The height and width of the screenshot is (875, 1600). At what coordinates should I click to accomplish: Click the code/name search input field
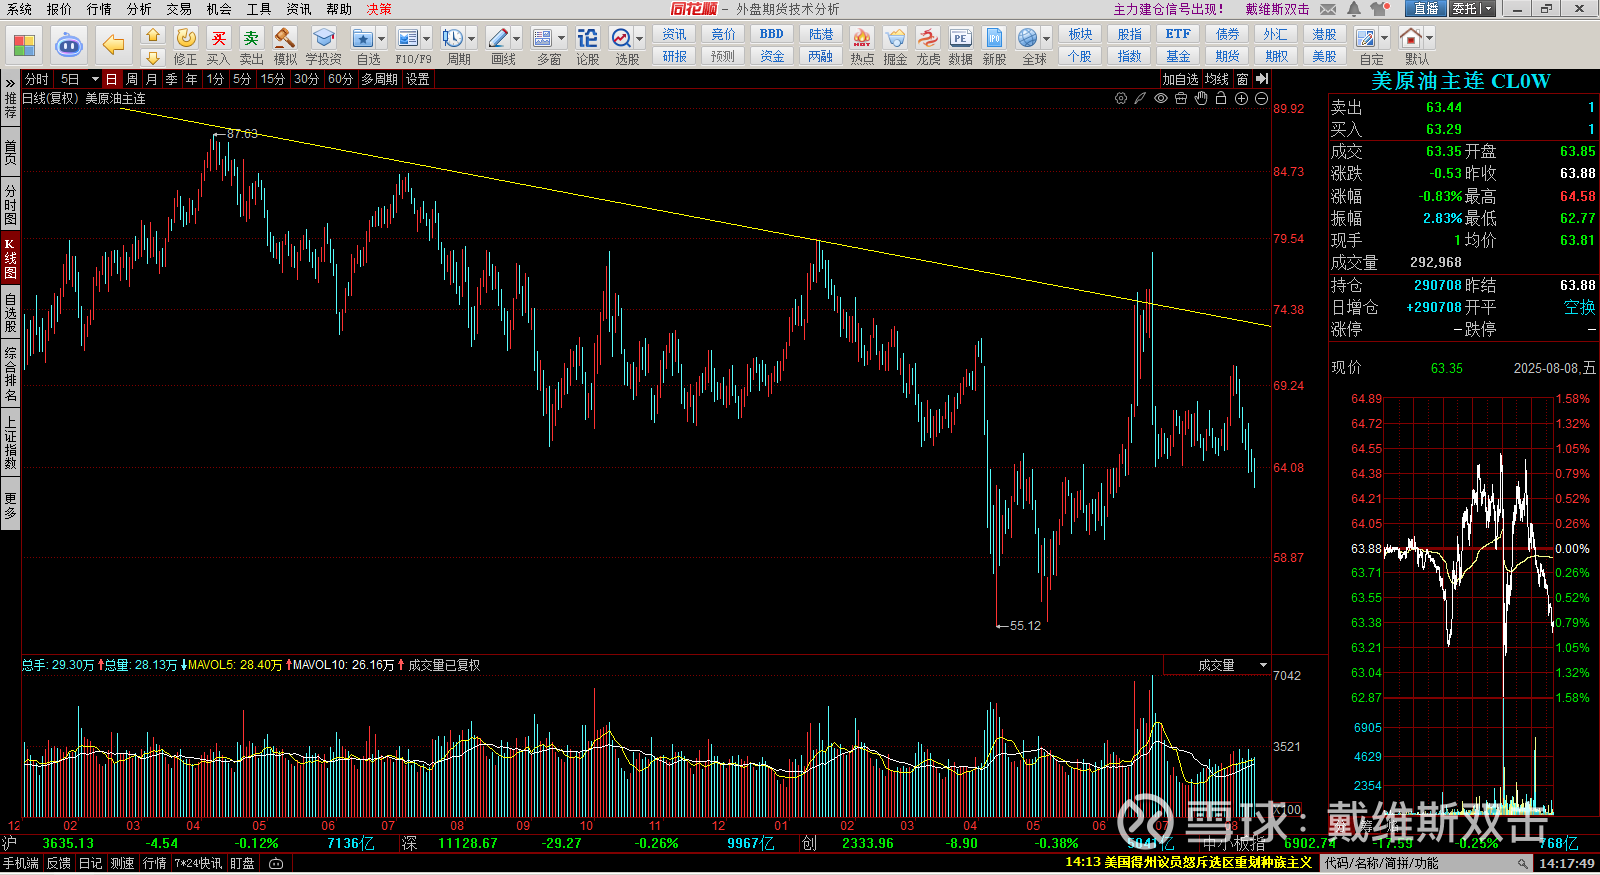[1426, 863]
